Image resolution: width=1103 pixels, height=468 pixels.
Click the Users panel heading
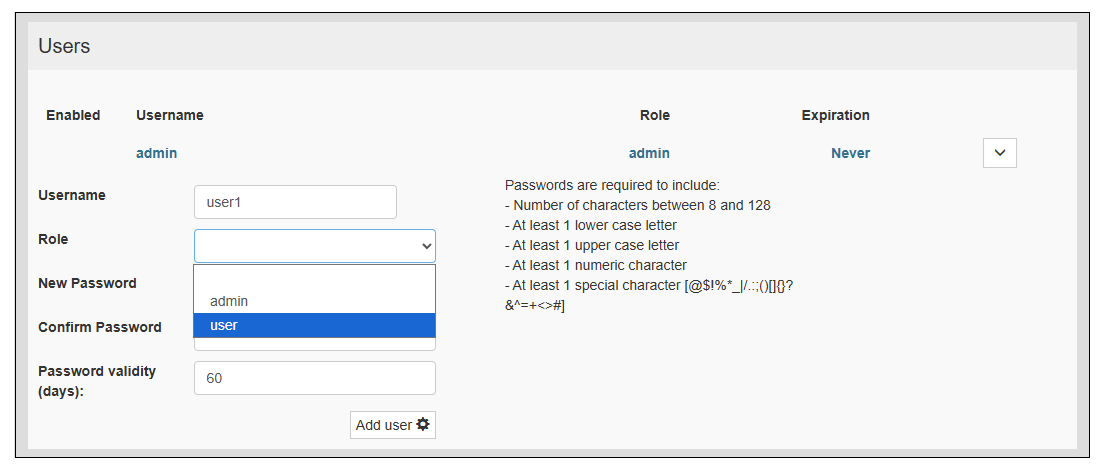coord(64,46)
